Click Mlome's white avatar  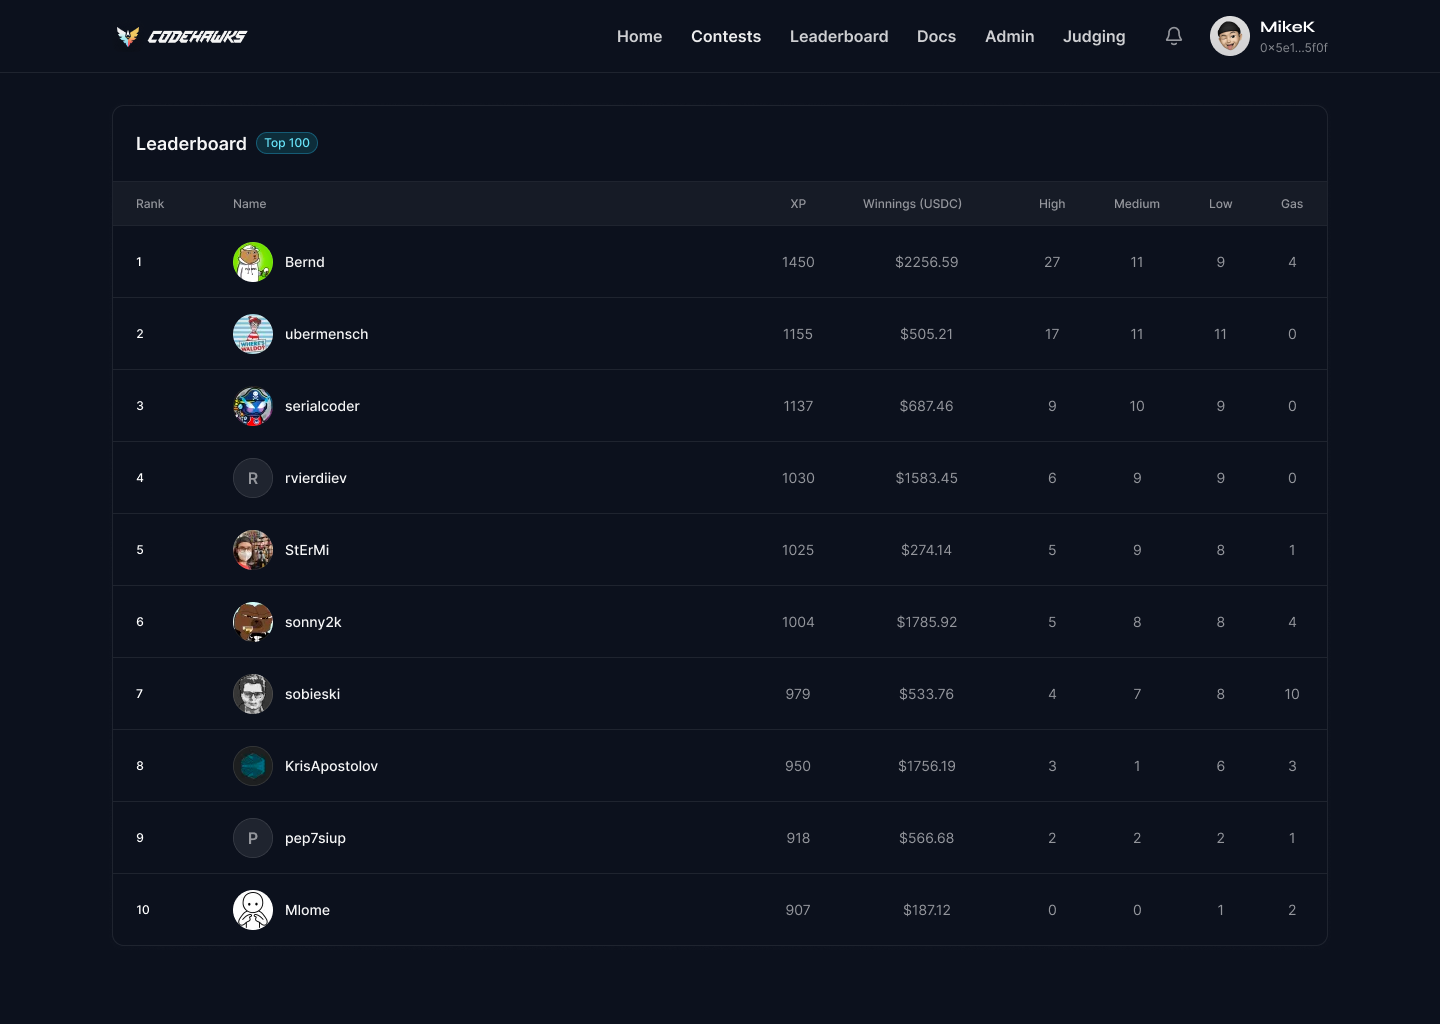coord(253,910)
